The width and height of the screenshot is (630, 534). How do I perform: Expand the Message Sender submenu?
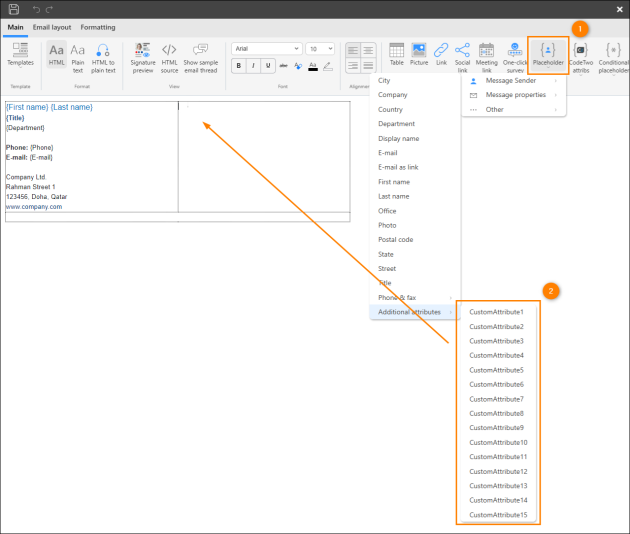514,81
